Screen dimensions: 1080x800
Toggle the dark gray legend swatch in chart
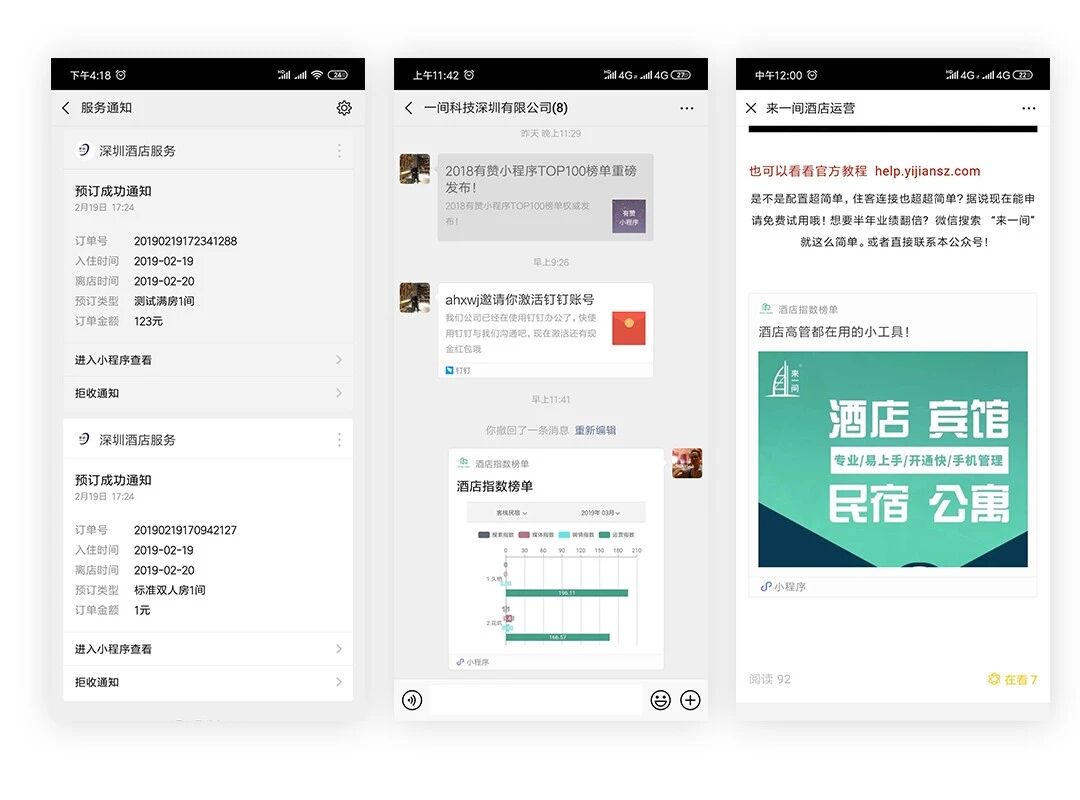click(x=484, y=535)
